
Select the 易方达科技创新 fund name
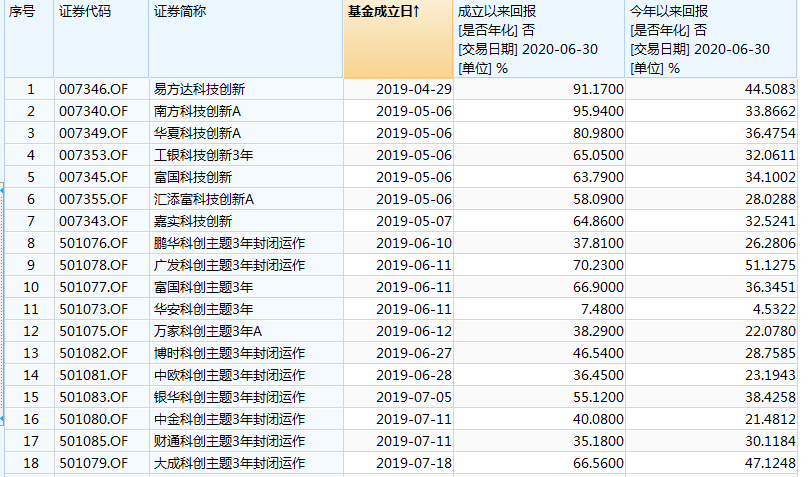[x=199, y=89]
